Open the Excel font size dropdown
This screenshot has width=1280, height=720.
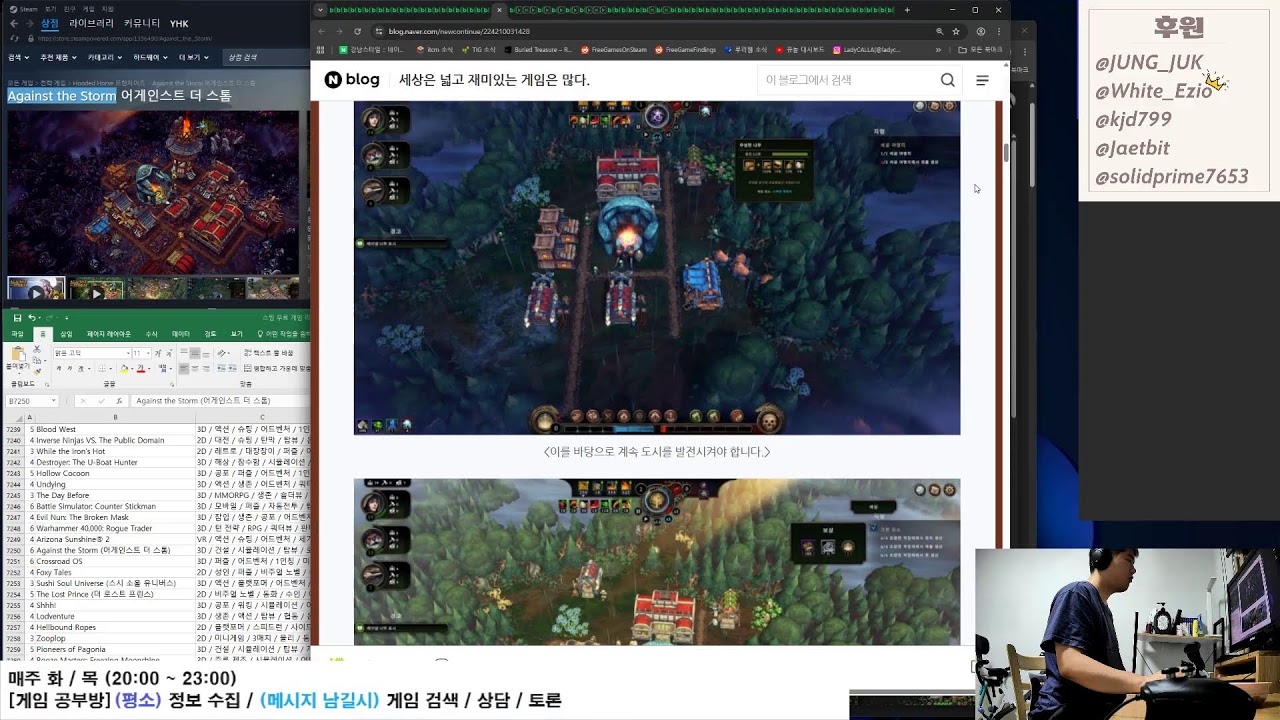148,353
